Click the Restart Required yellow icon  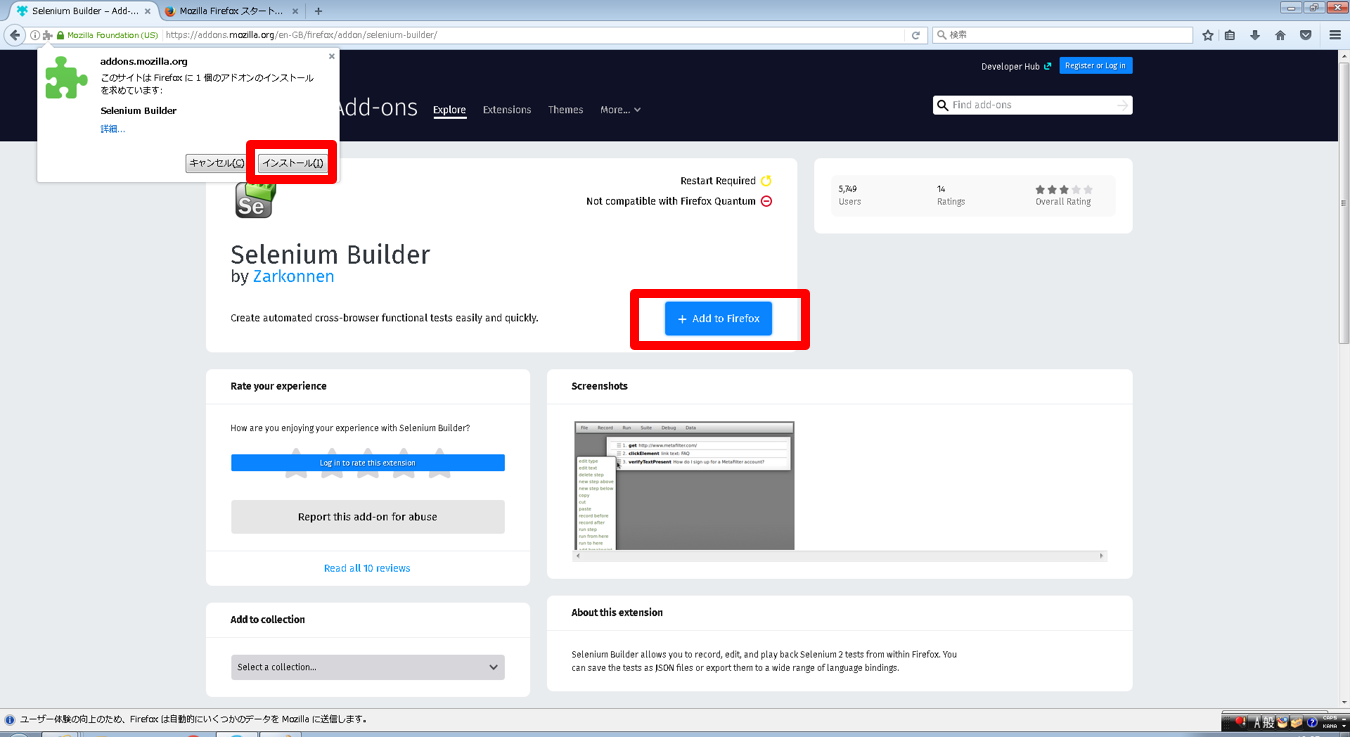pos(766,181)
